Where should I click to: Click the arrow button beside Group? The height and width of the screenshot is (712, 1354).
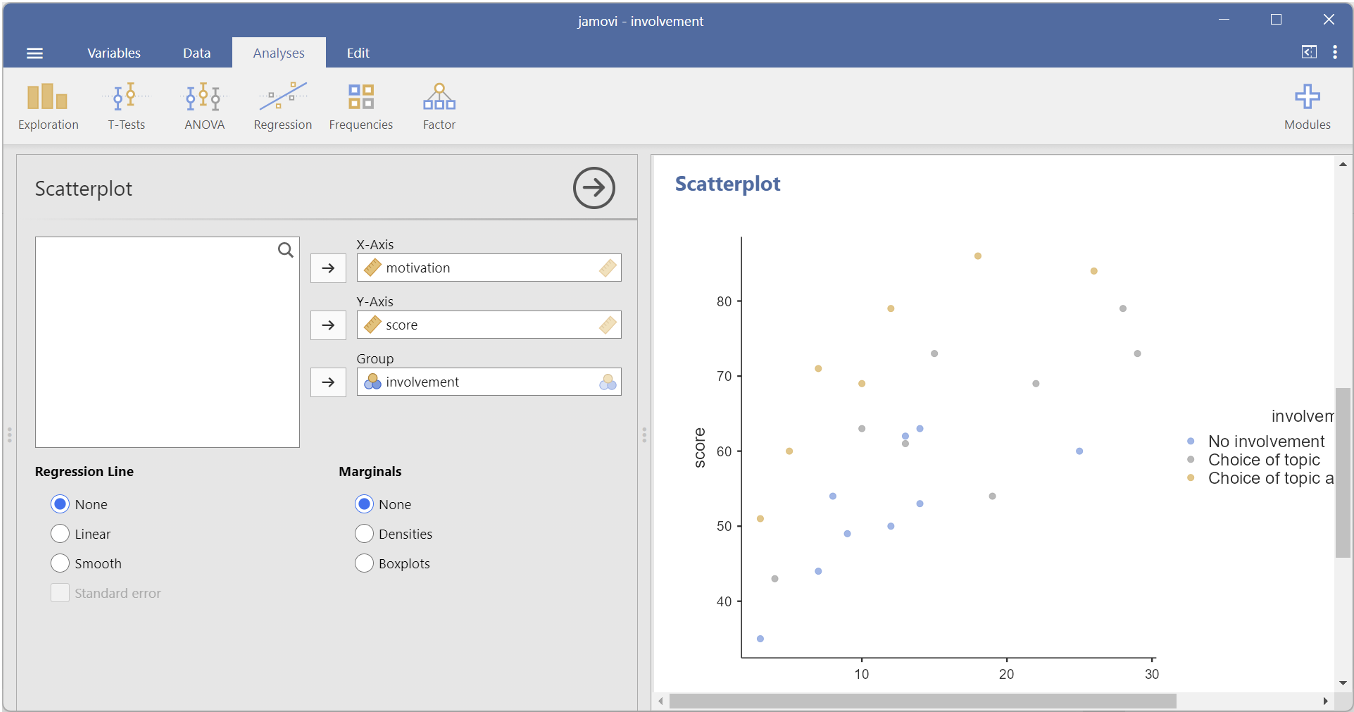tap(328, 382)
